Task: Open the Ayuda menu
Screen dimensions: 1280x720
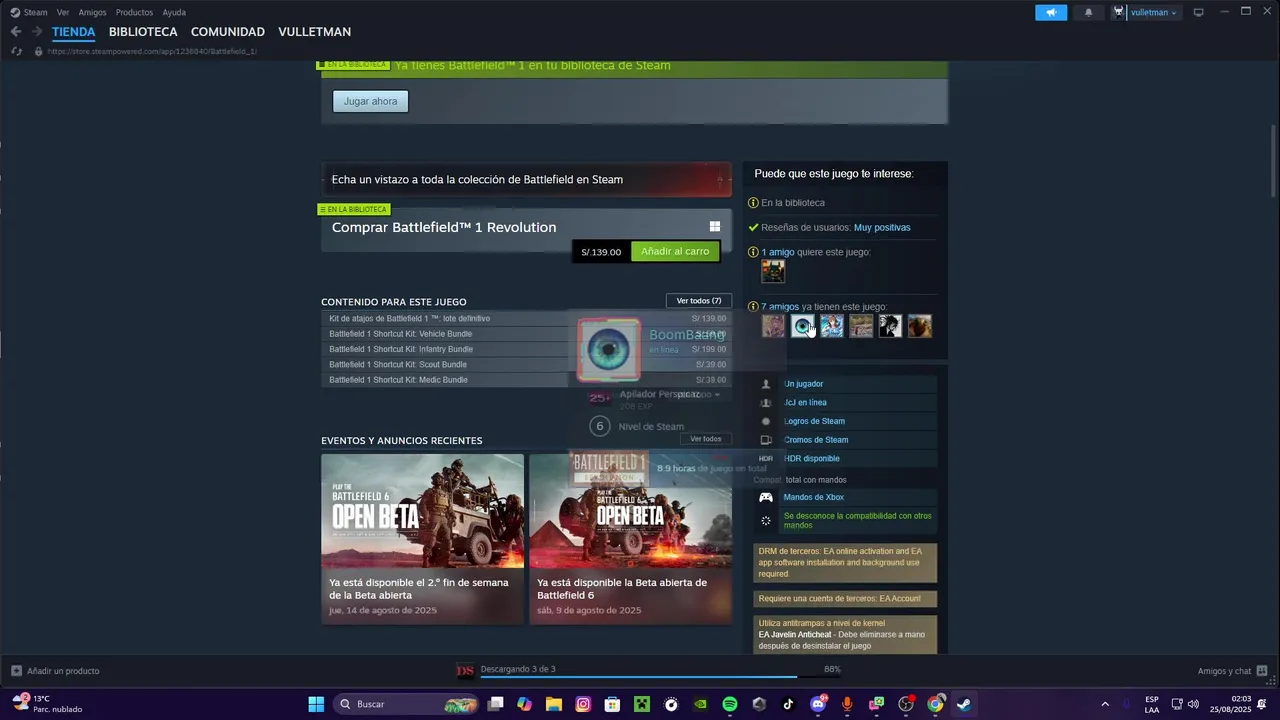Action: 174,12
